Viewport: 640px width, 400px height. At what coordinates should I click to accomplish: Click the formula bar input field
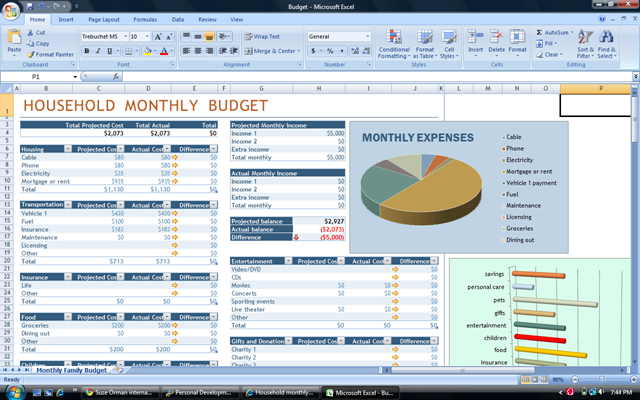pos(377,76)
